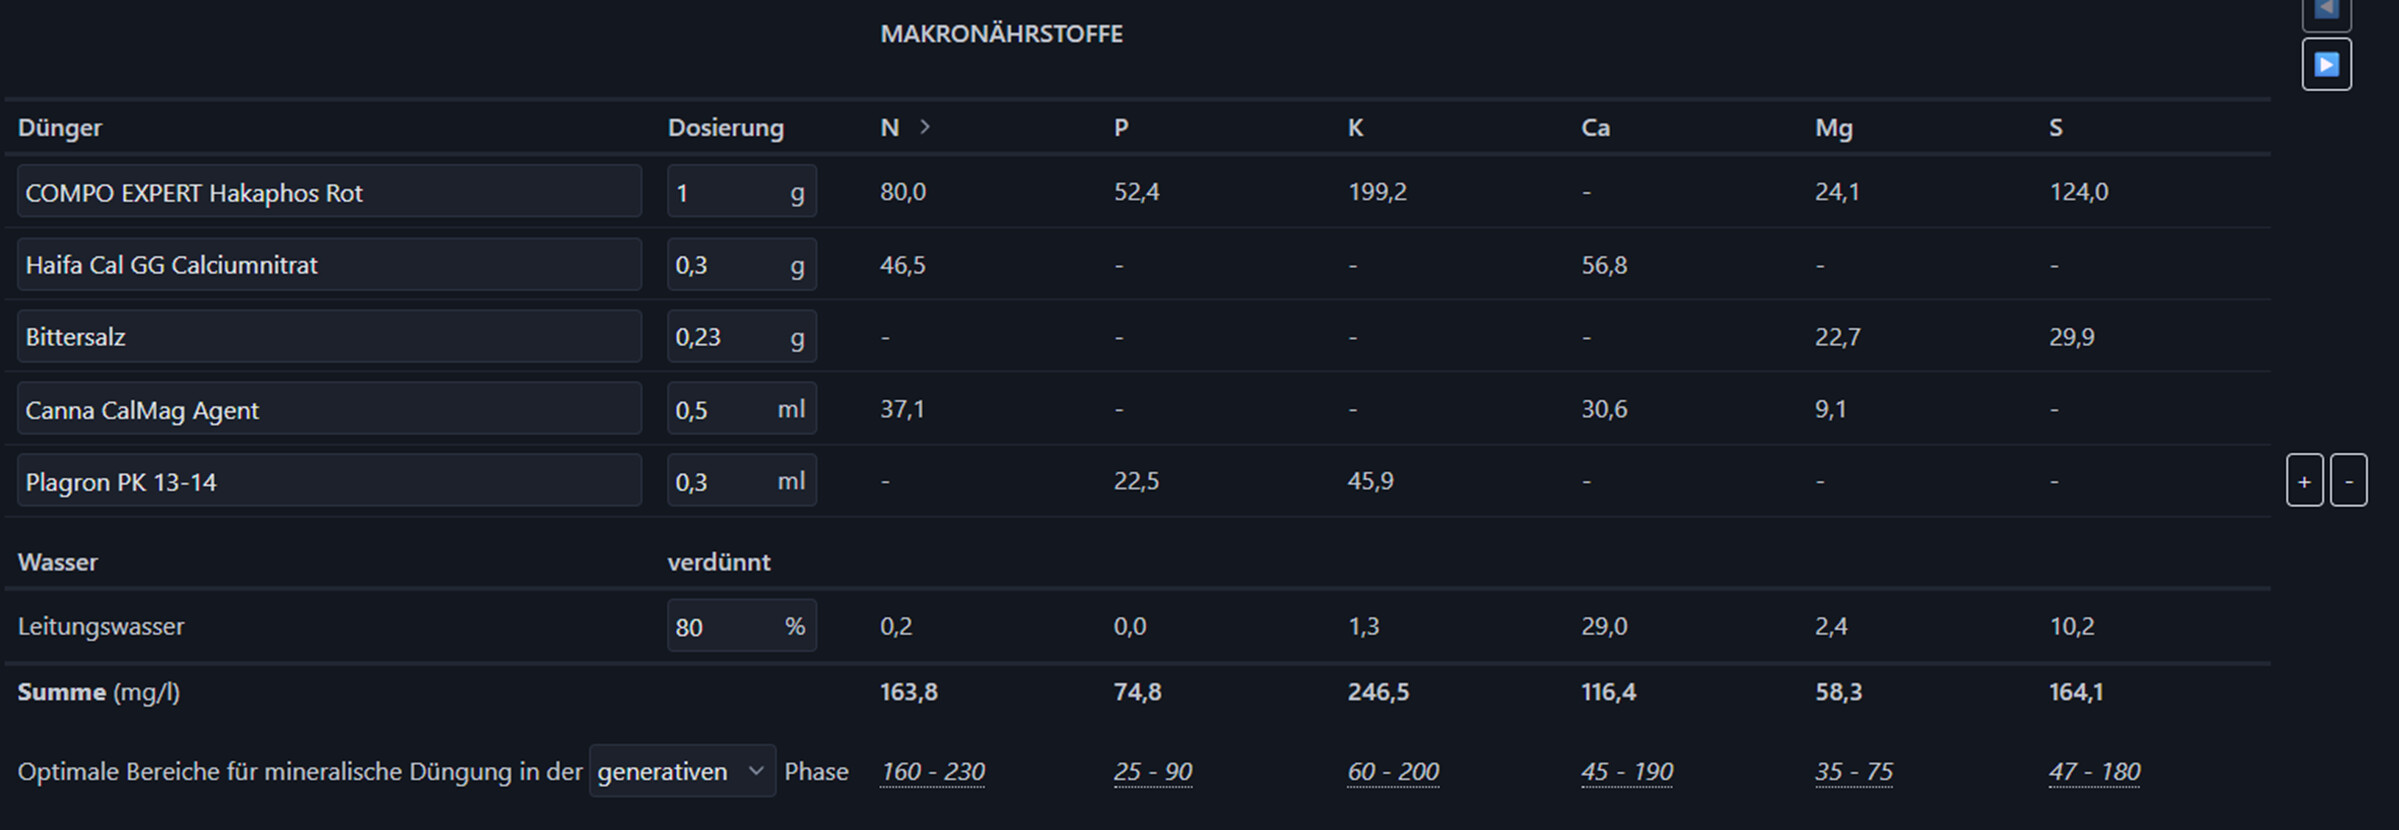Image resolution: width=2399 pixels, height=830 pixels.
Task: Click the optimal Mg range 35 - 75
Action: [x=1854, y=772]
